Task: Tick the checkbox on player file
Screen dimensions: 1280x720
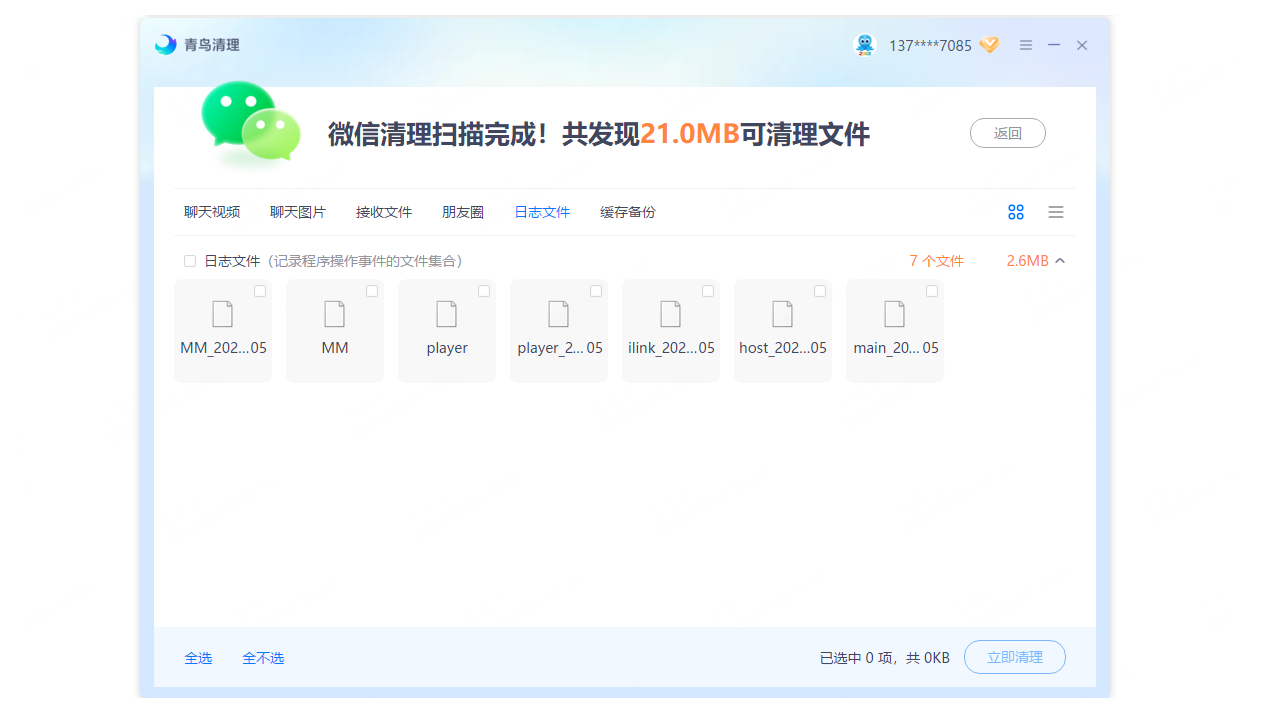Action: click(484, 291)
